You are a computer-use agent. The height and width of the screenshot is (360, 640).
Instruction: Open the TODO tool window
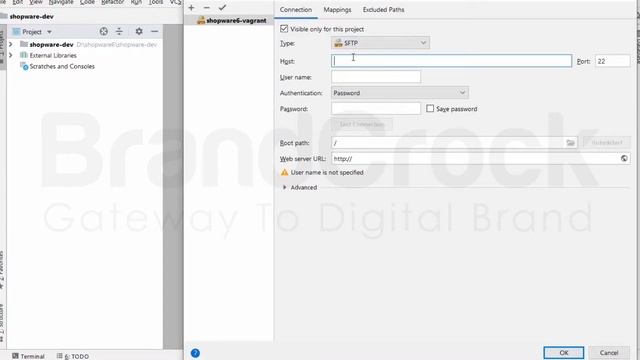click(x=73, y=356)
